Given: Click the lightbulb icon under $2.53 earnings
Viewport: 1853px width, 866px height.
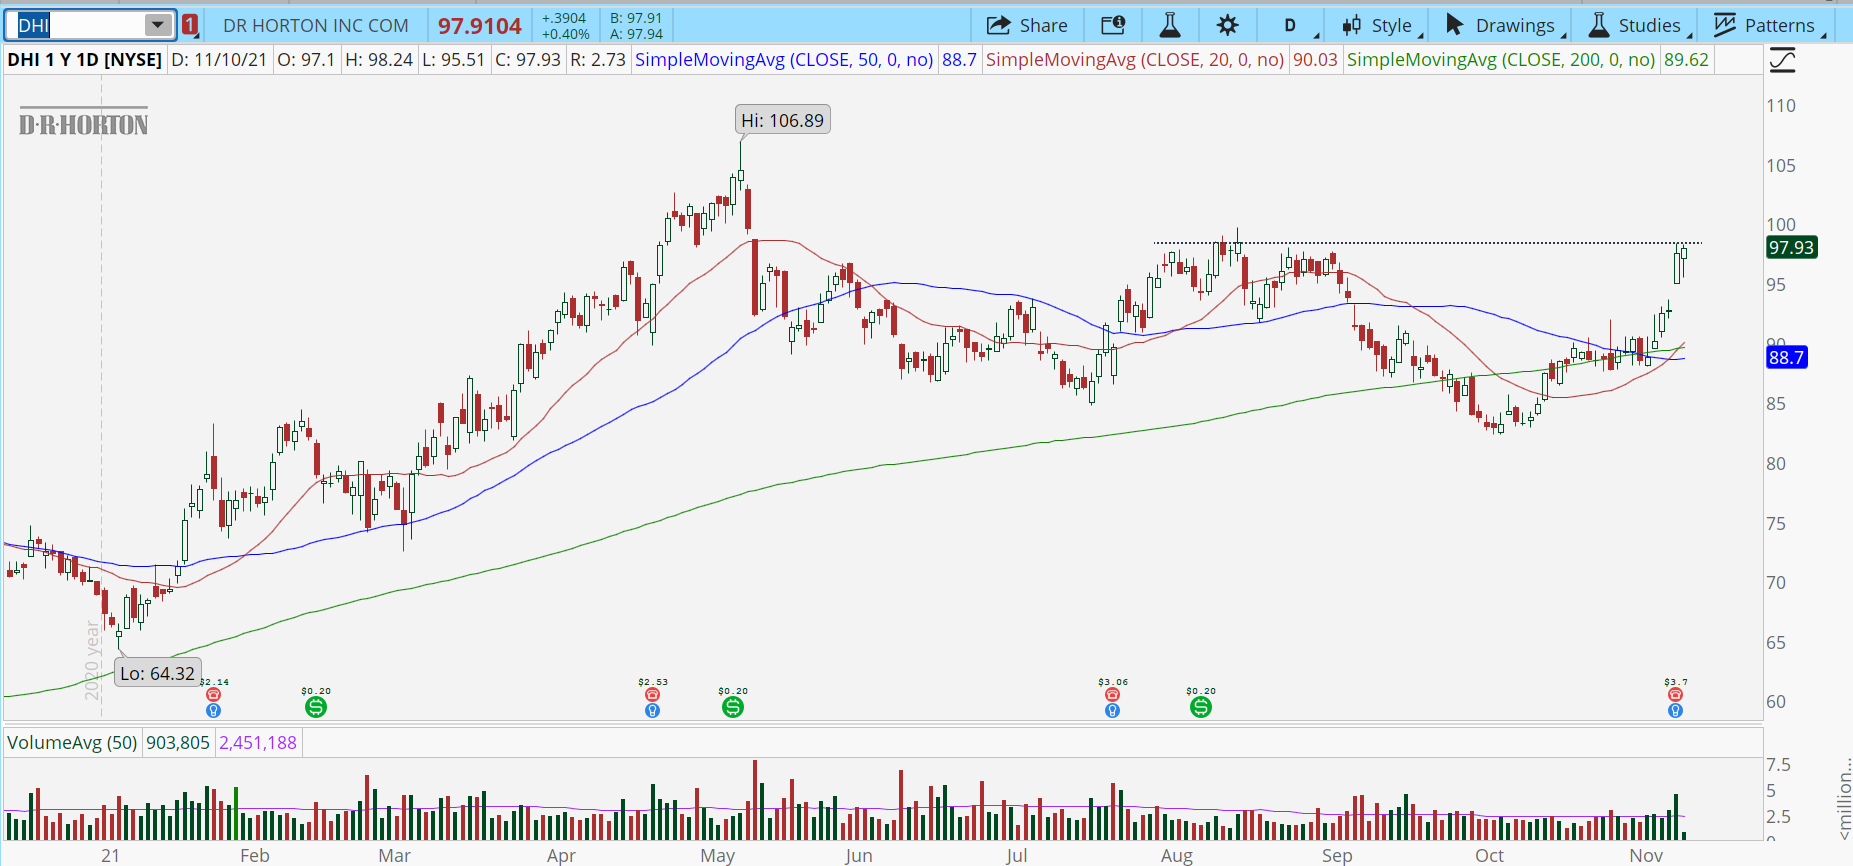Looking at the screenshot, I should (x=652, y=710).
